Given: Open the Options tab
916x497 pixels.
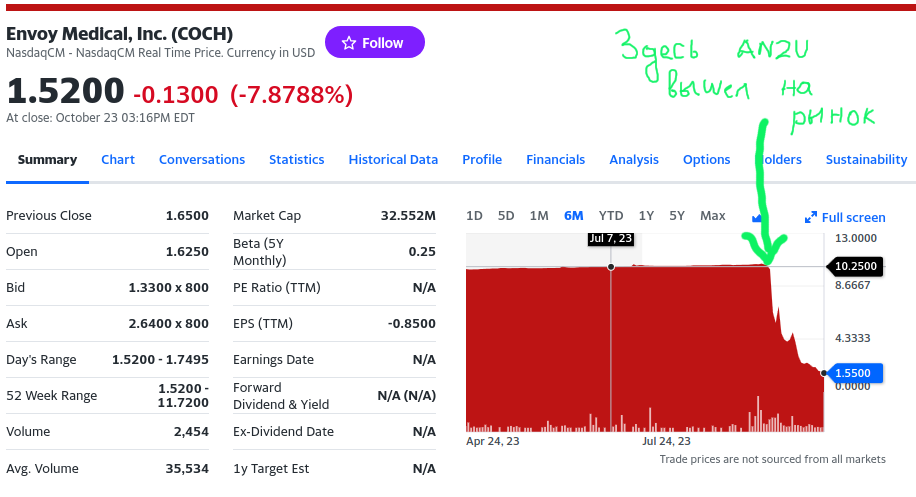Looking at the screenshot, I should 706,159.
